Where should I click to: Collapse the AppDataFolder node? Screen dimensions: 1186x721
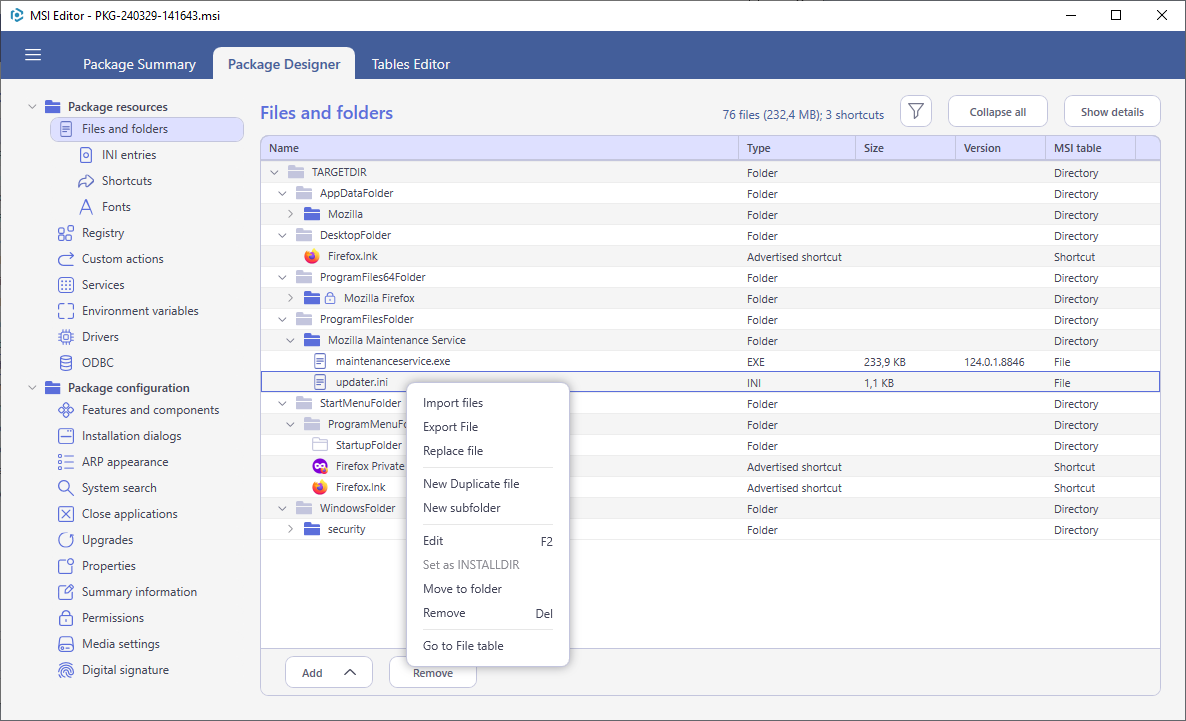coord(282,194)
